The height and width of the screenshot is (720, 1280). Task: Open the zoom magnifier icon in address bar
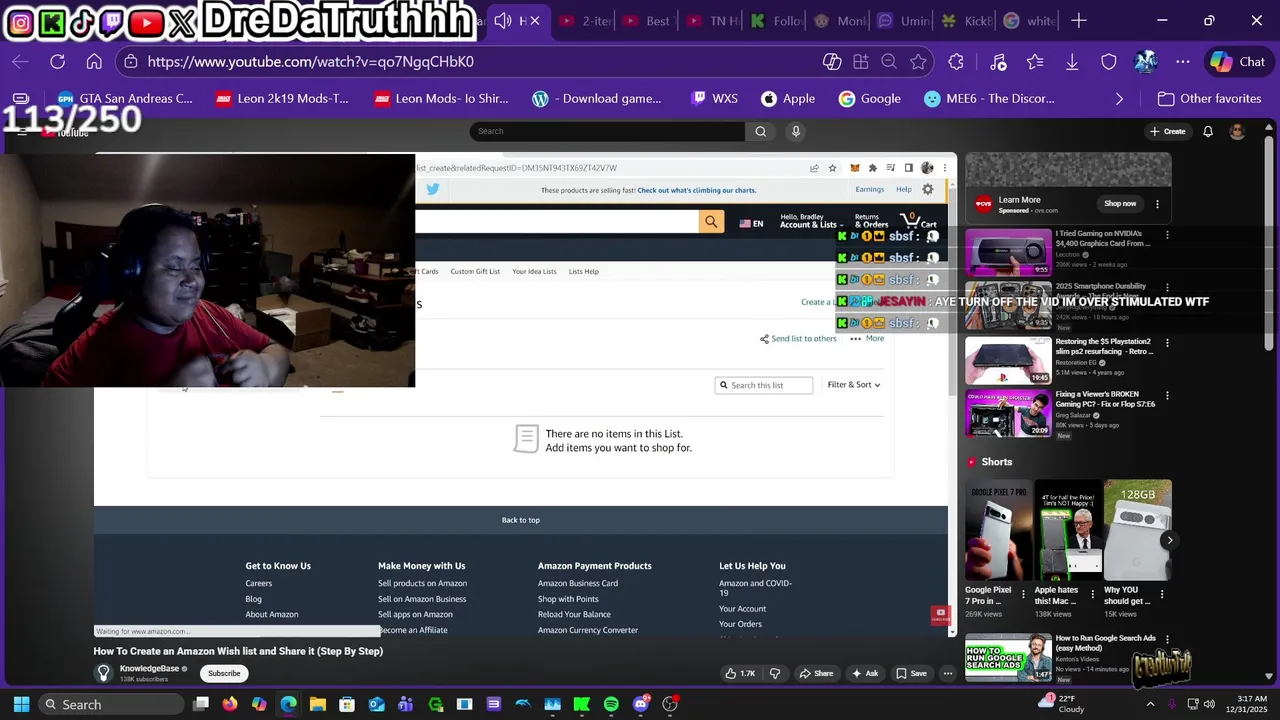click(x=889, y=62)
